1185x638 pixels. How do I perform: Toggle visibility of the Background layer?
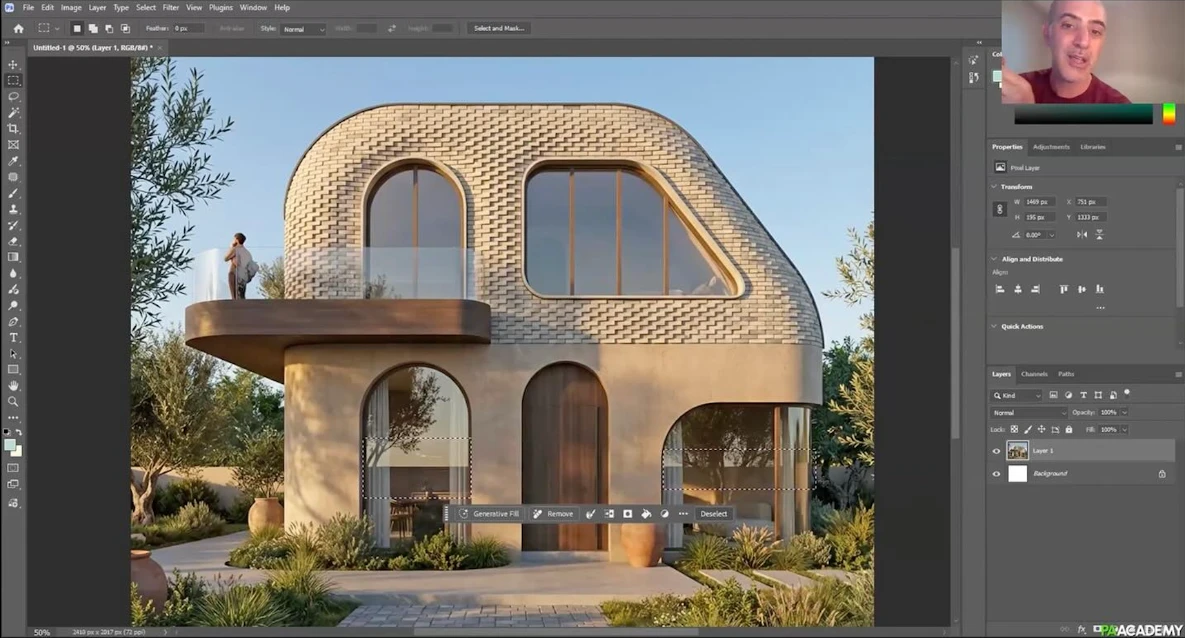click(996, 474)
